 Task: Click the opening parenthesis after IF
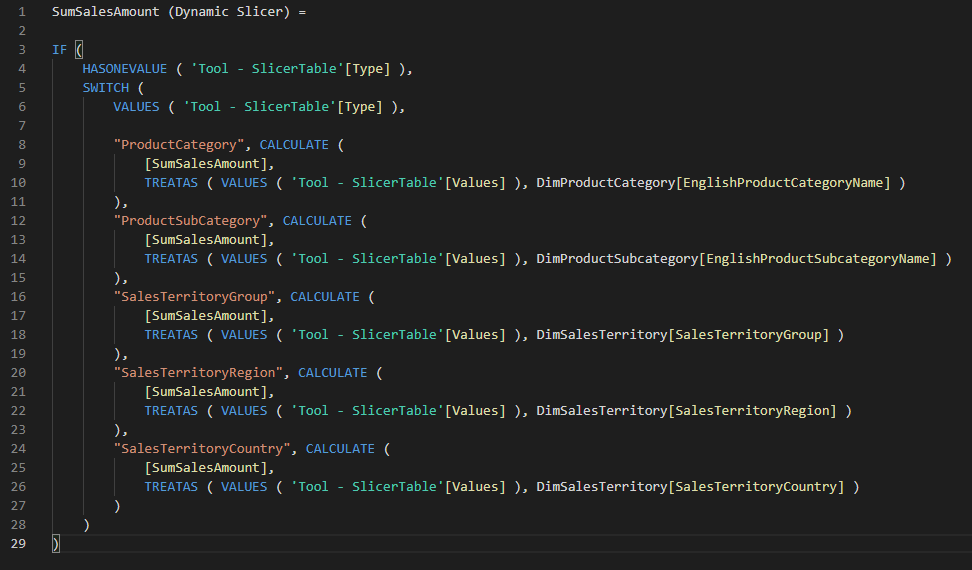(79, 50)
